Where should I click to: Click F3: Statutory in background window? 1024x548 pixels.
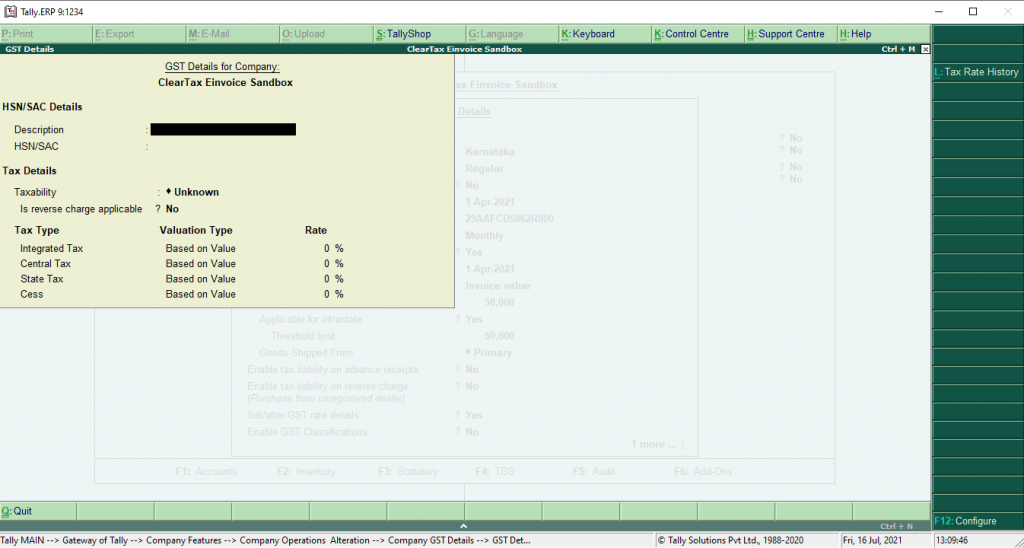click(x=408, y=471)
